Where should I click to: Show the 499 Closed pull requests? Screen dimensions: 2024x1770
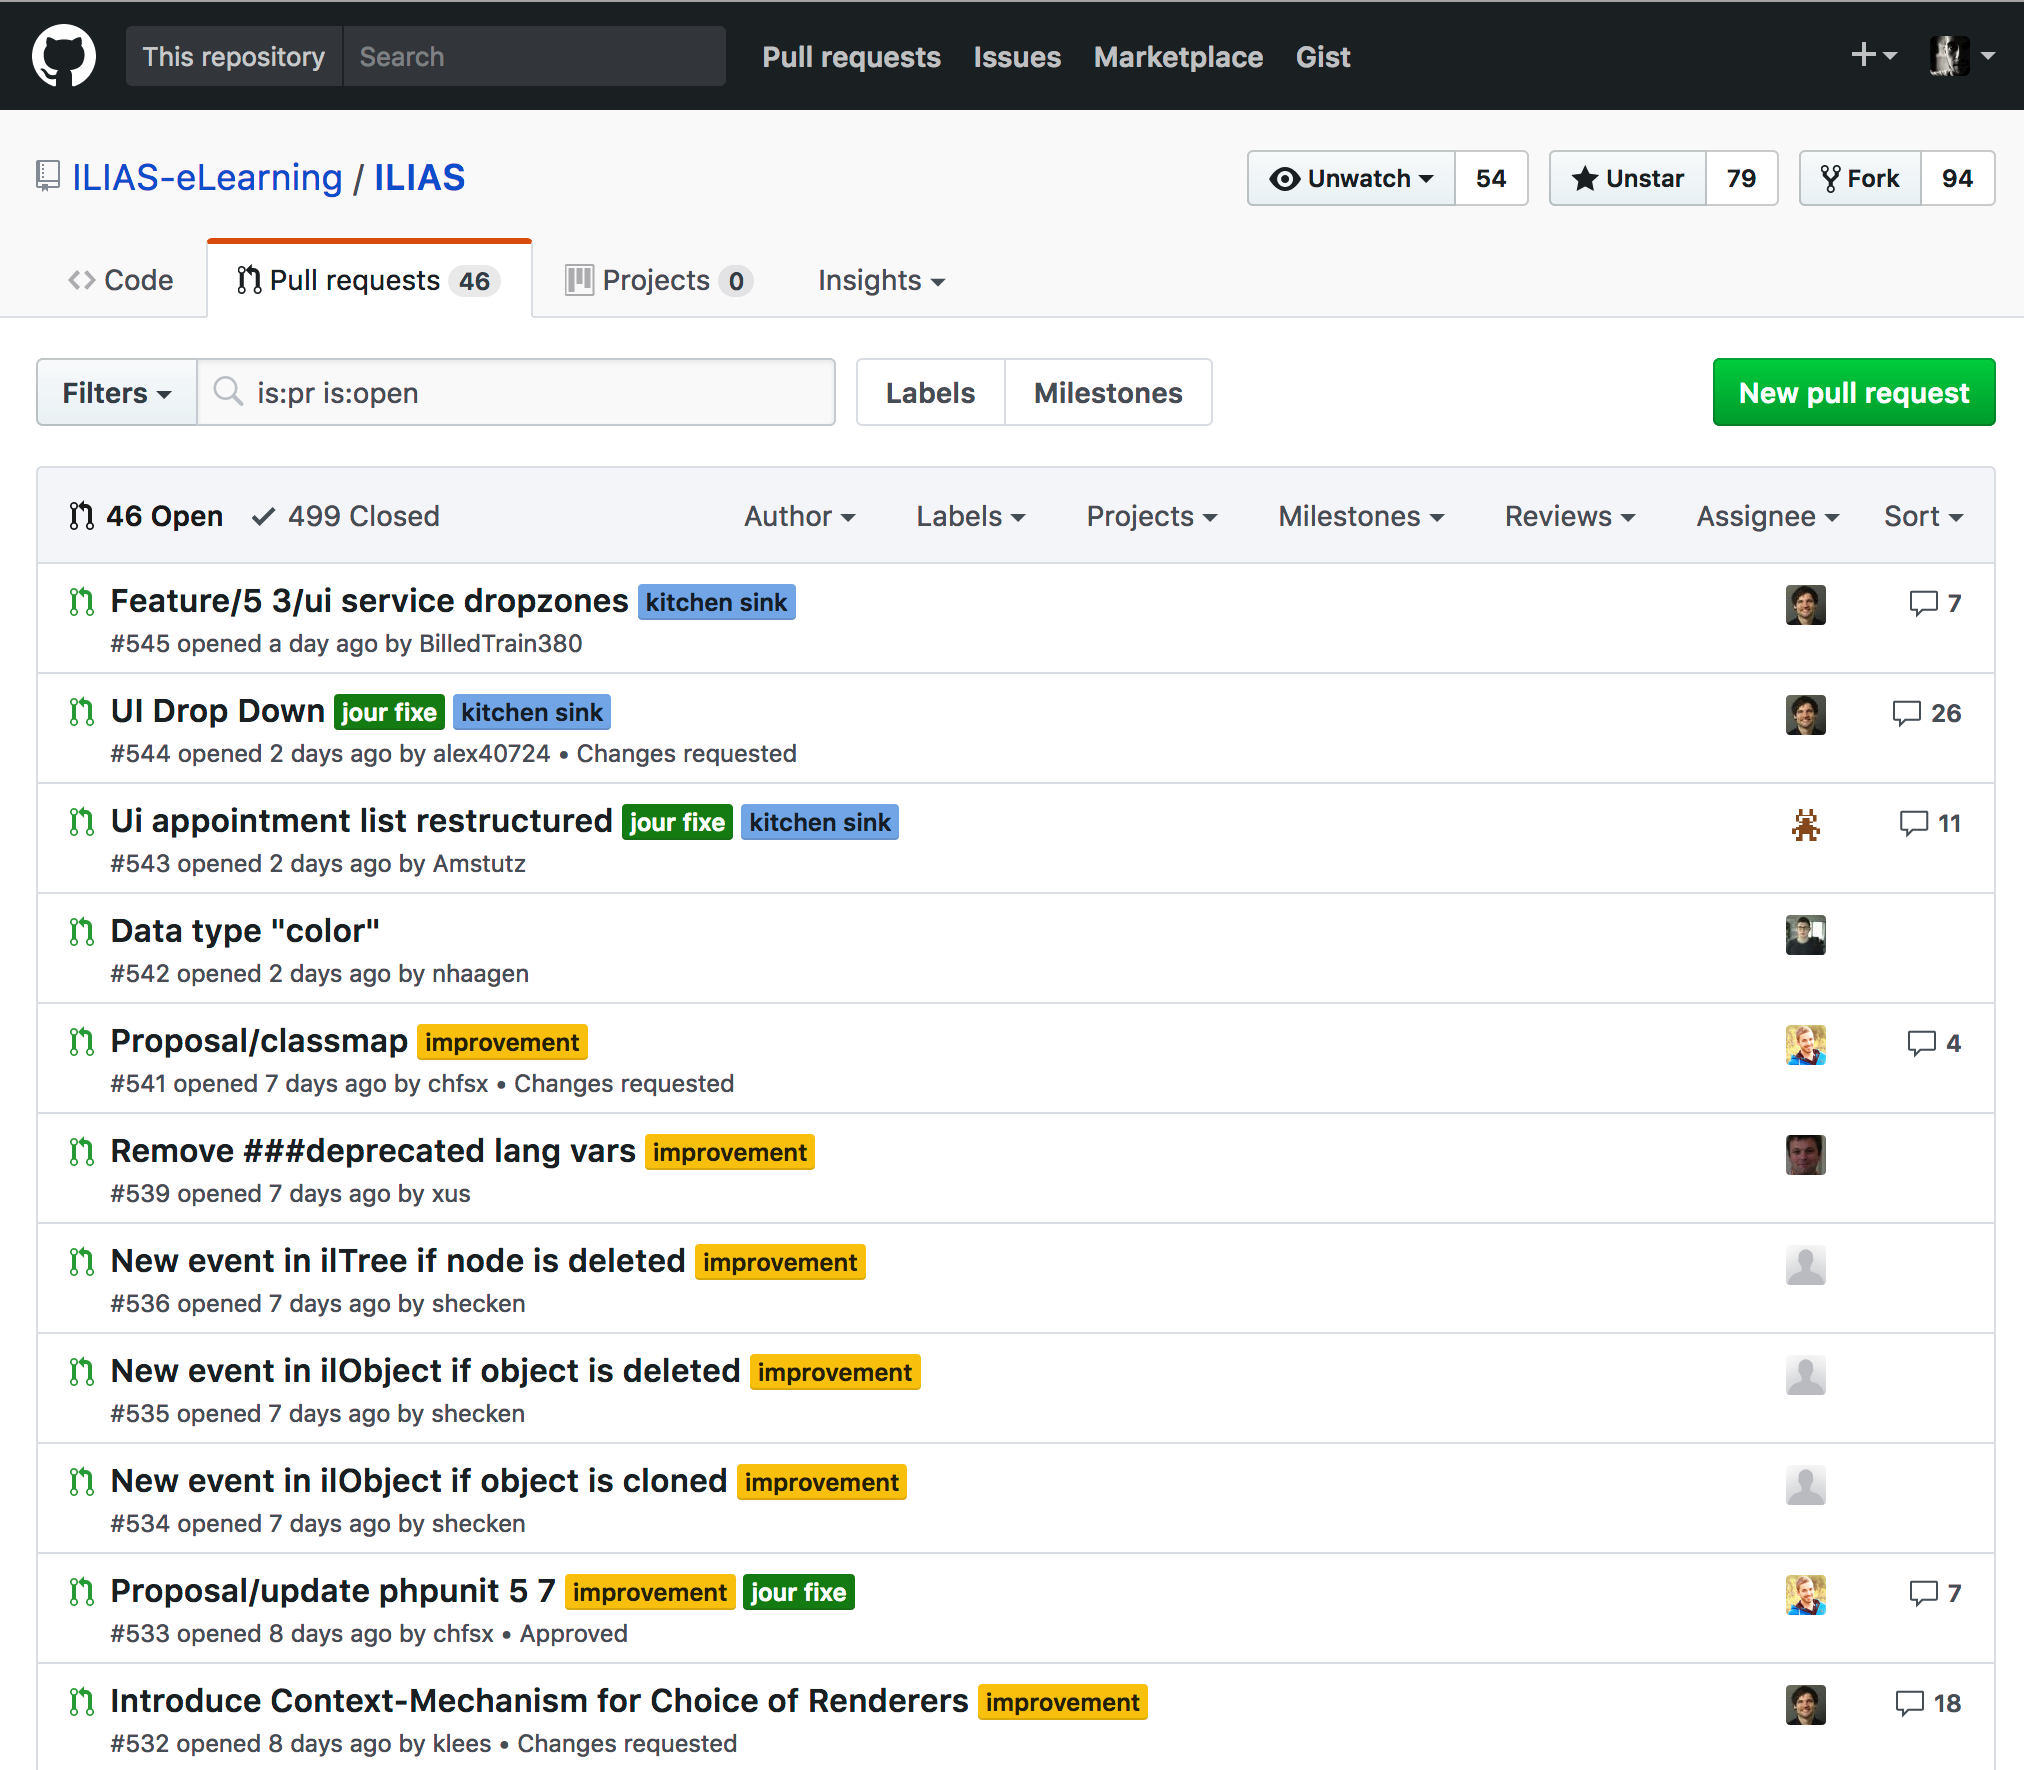tap(346, 516)
